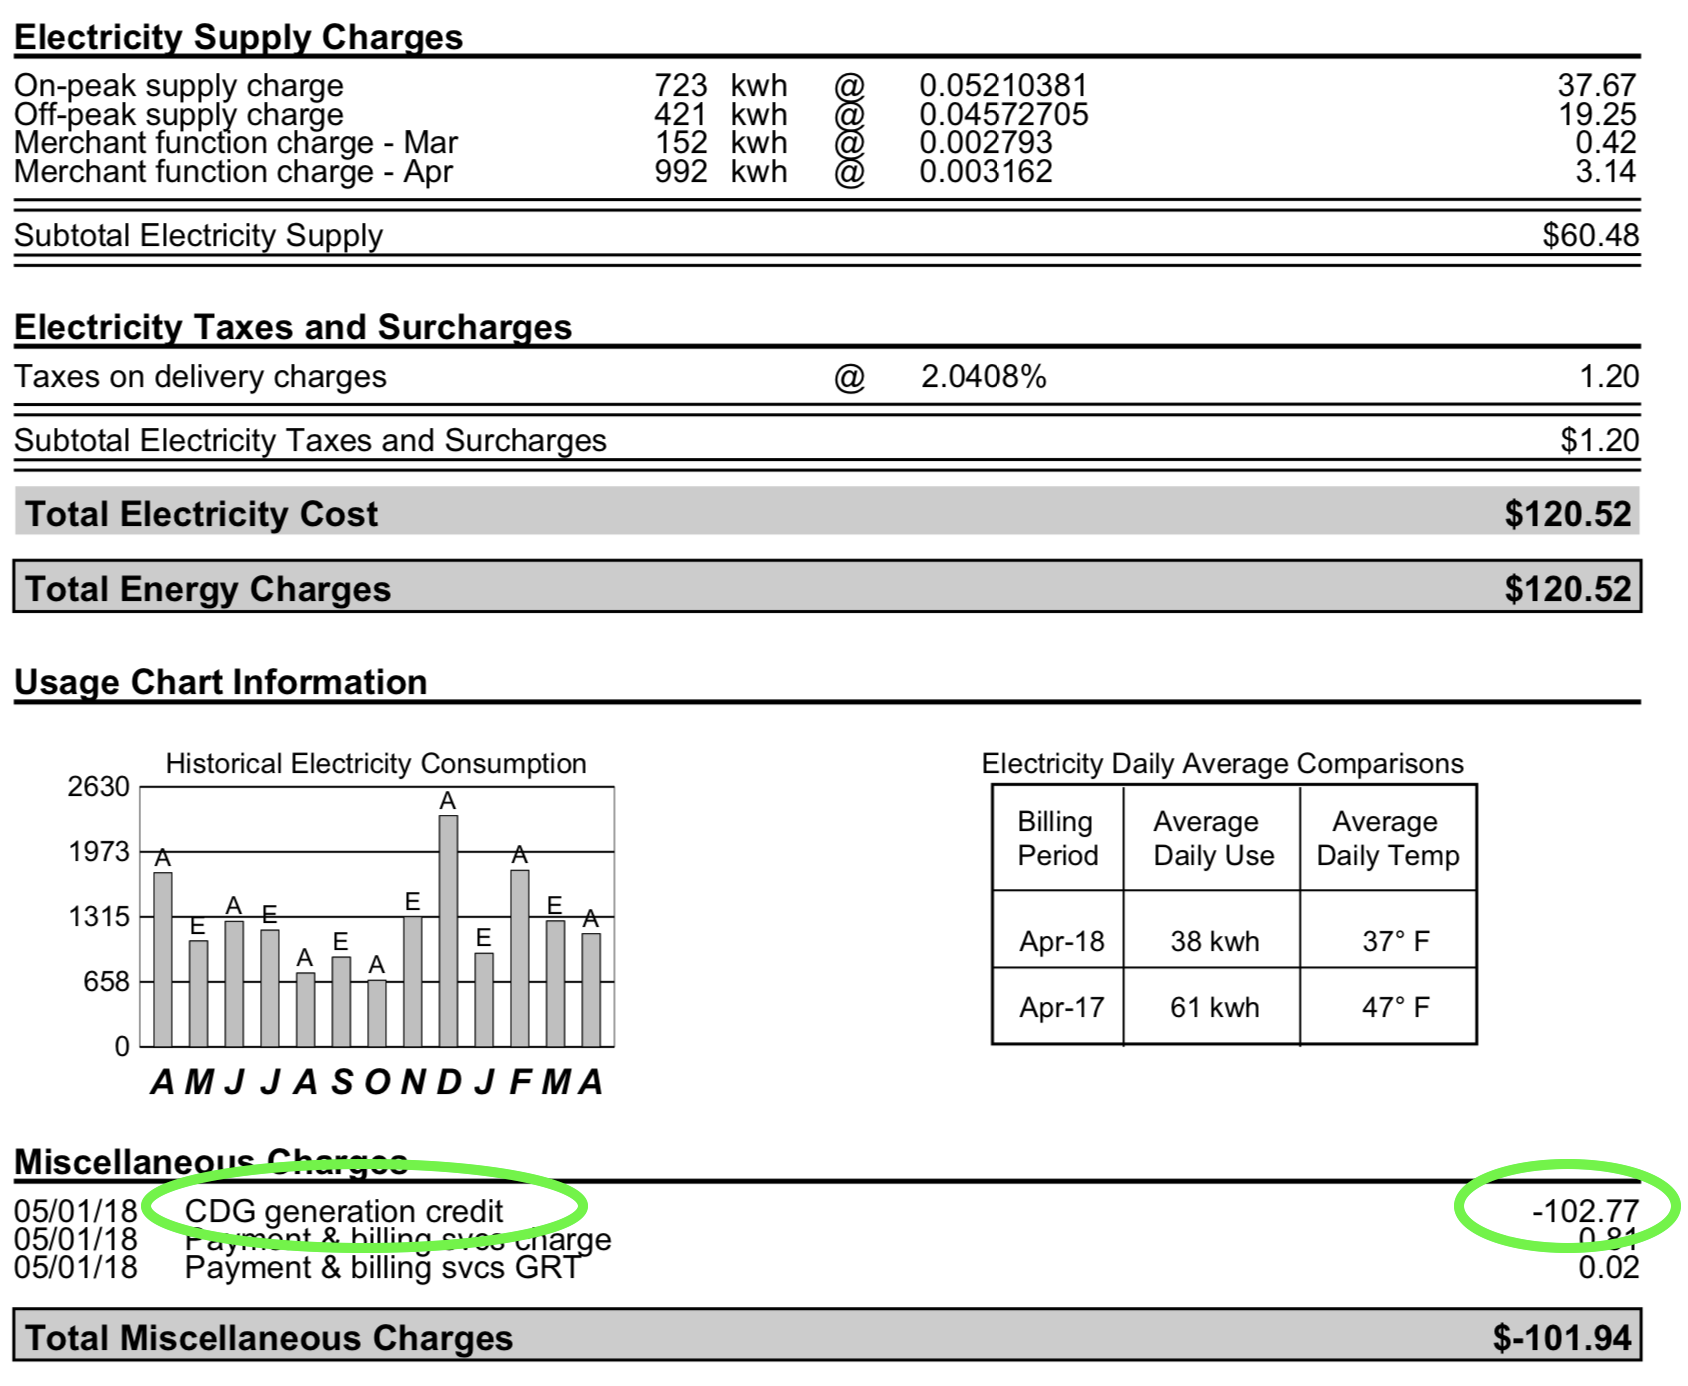Click the 1973 y-axis label
This screenshot has height=1386, width=1688.
[x=99, y=852]
